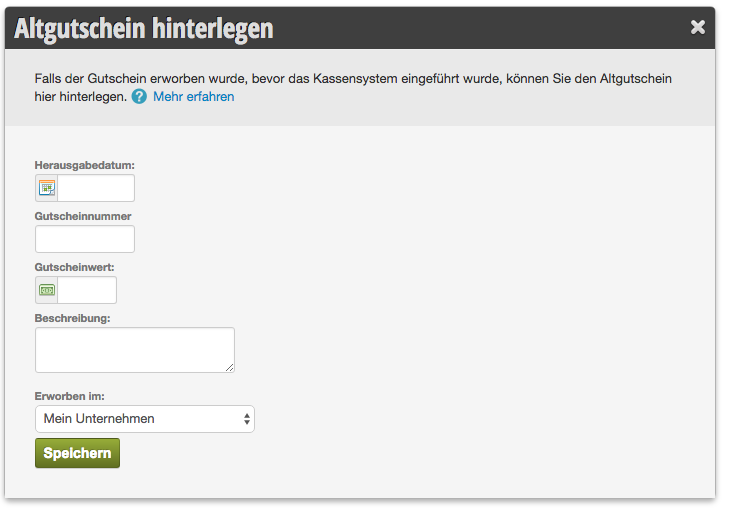Select the Gutscheinwert amount field

point(87,290)
